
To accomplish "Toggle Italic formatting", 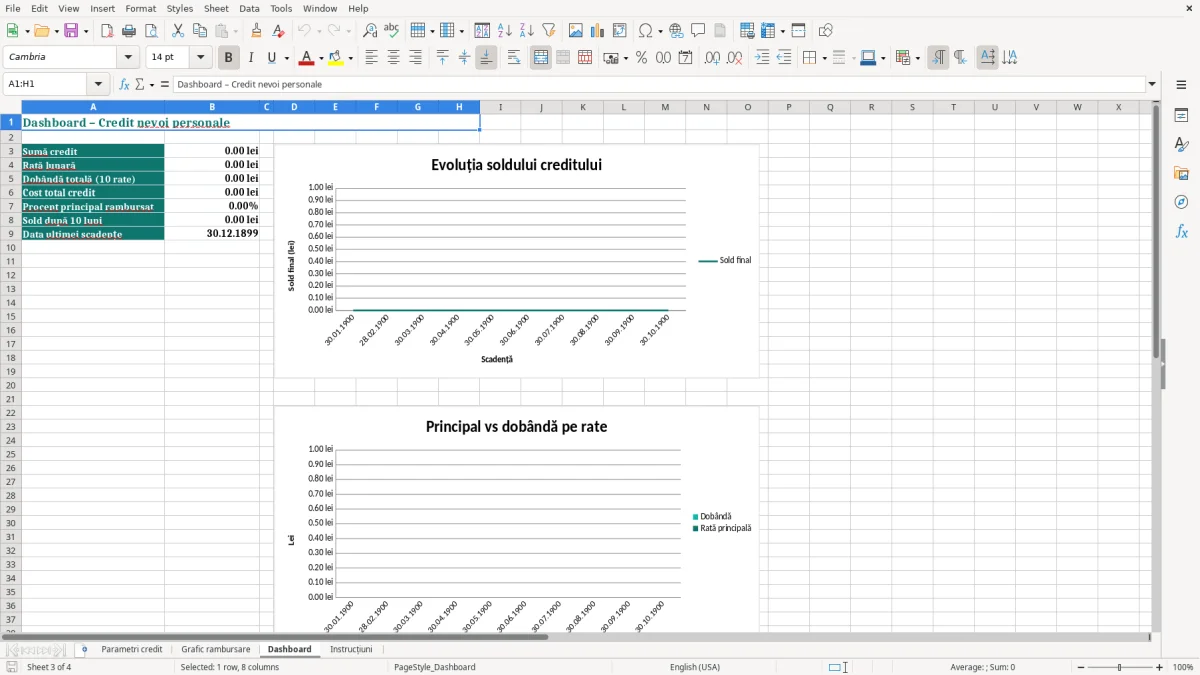I will pos(251,58).
